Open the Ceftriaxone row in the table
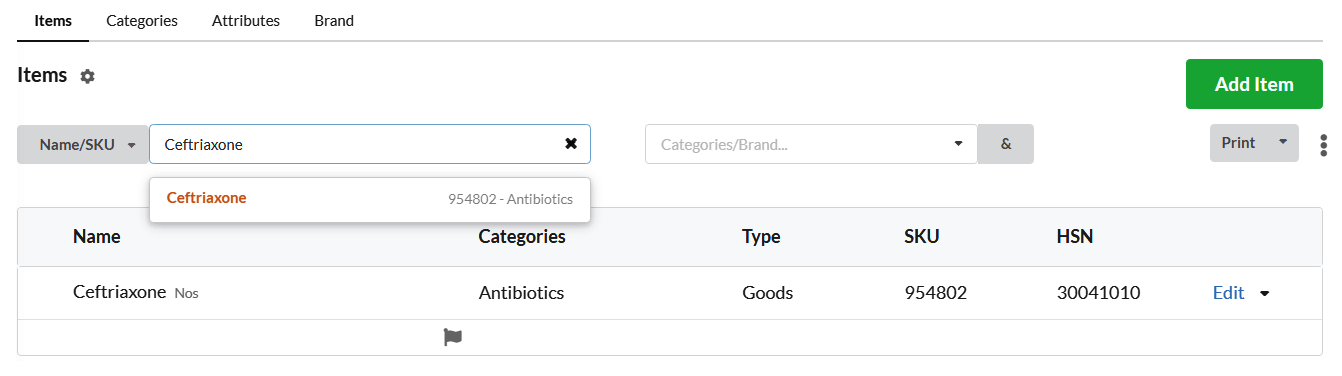The image size is (1342, 376). point(670,293)
